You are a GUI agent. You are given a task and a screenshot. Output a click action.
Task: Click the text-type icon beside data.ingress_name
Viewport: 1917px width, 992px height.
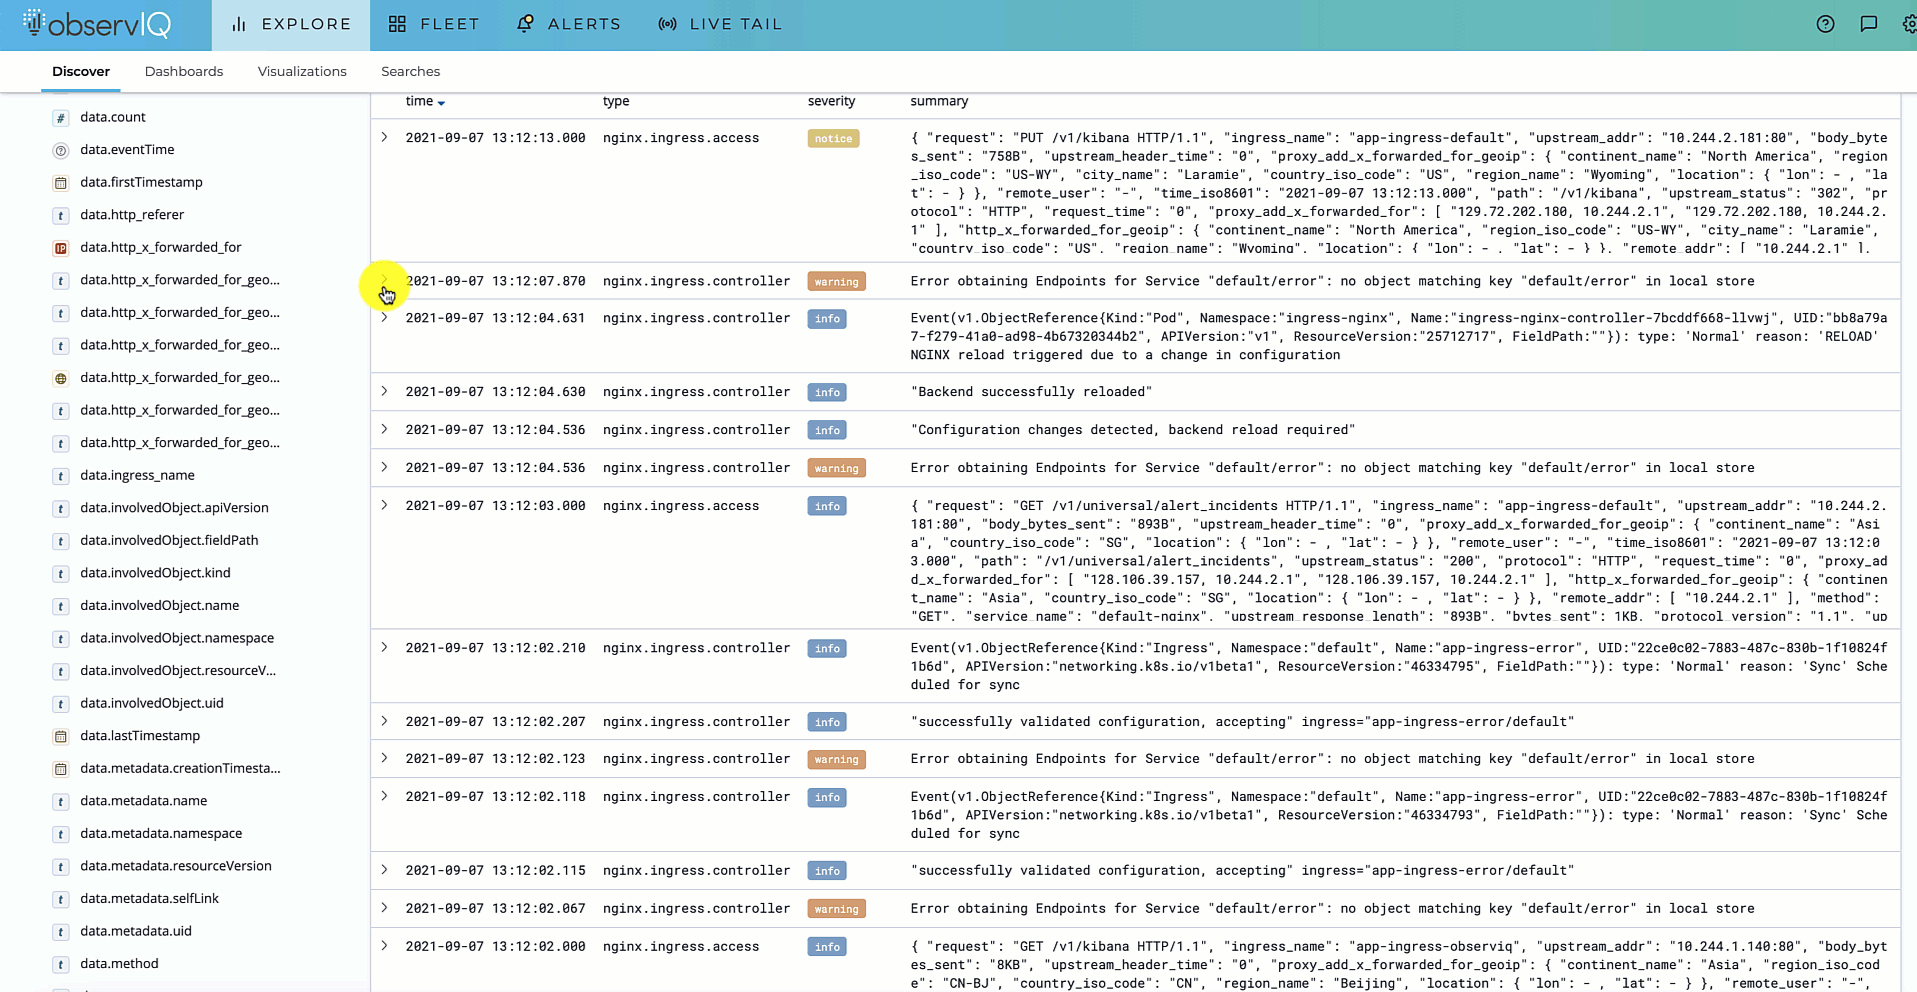pos(61,476)
